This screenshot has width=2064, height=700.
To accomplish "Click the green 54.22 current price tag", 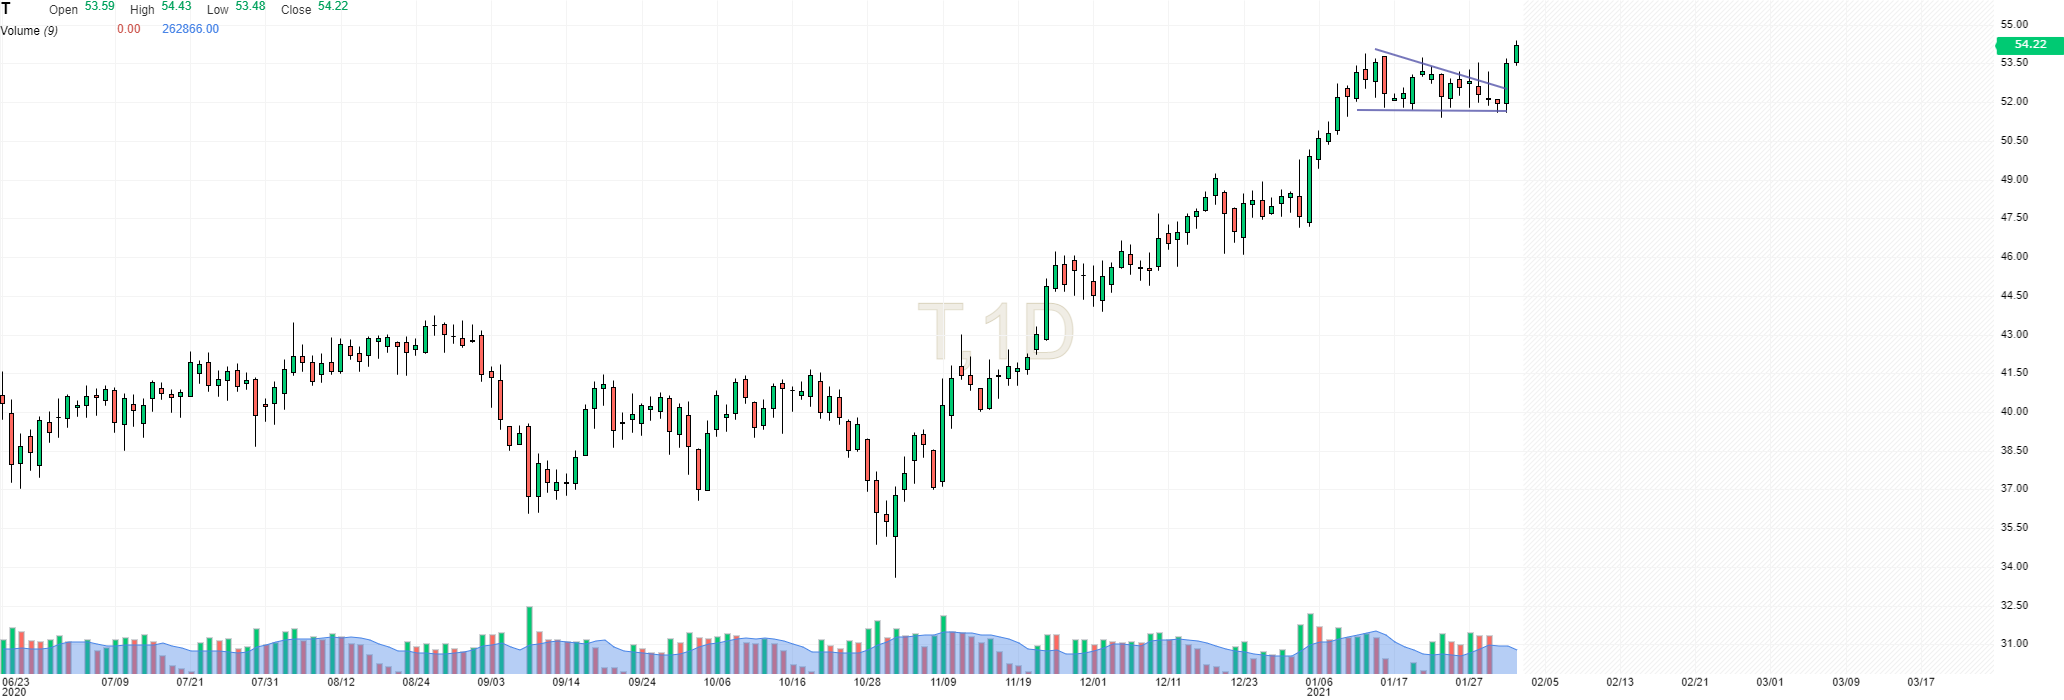I will point(2030,45).
